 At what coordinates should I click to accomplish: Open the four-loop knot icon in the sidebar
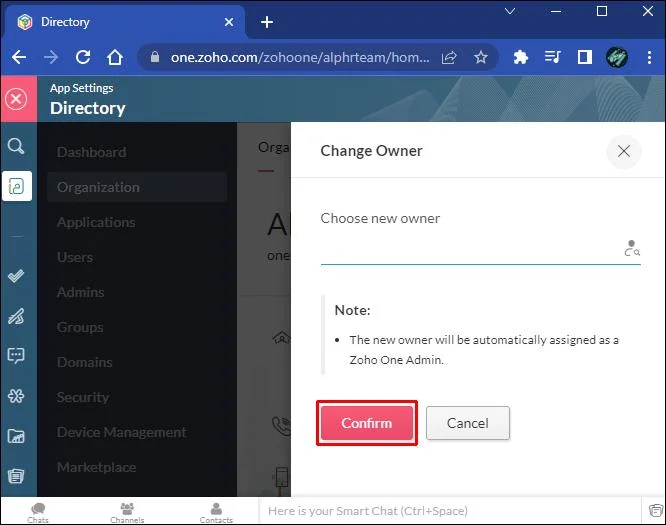(16, 396)
